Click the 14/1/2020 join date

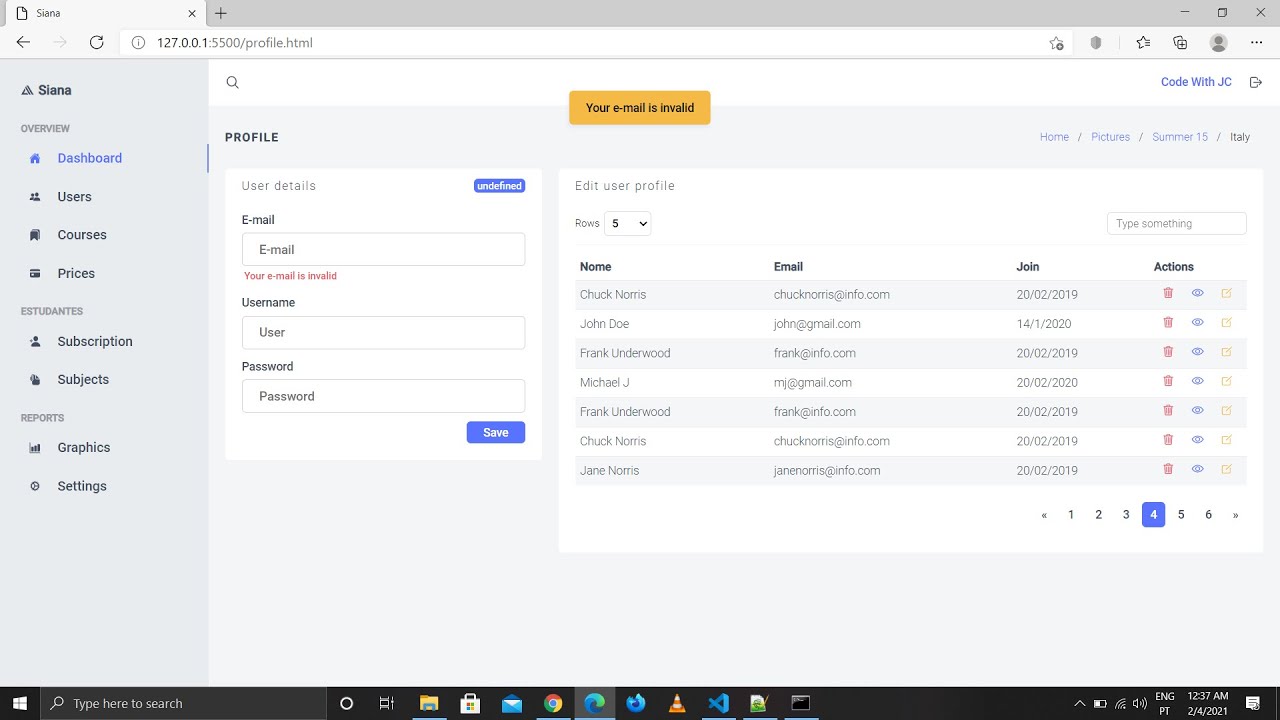pos(1044,324)
